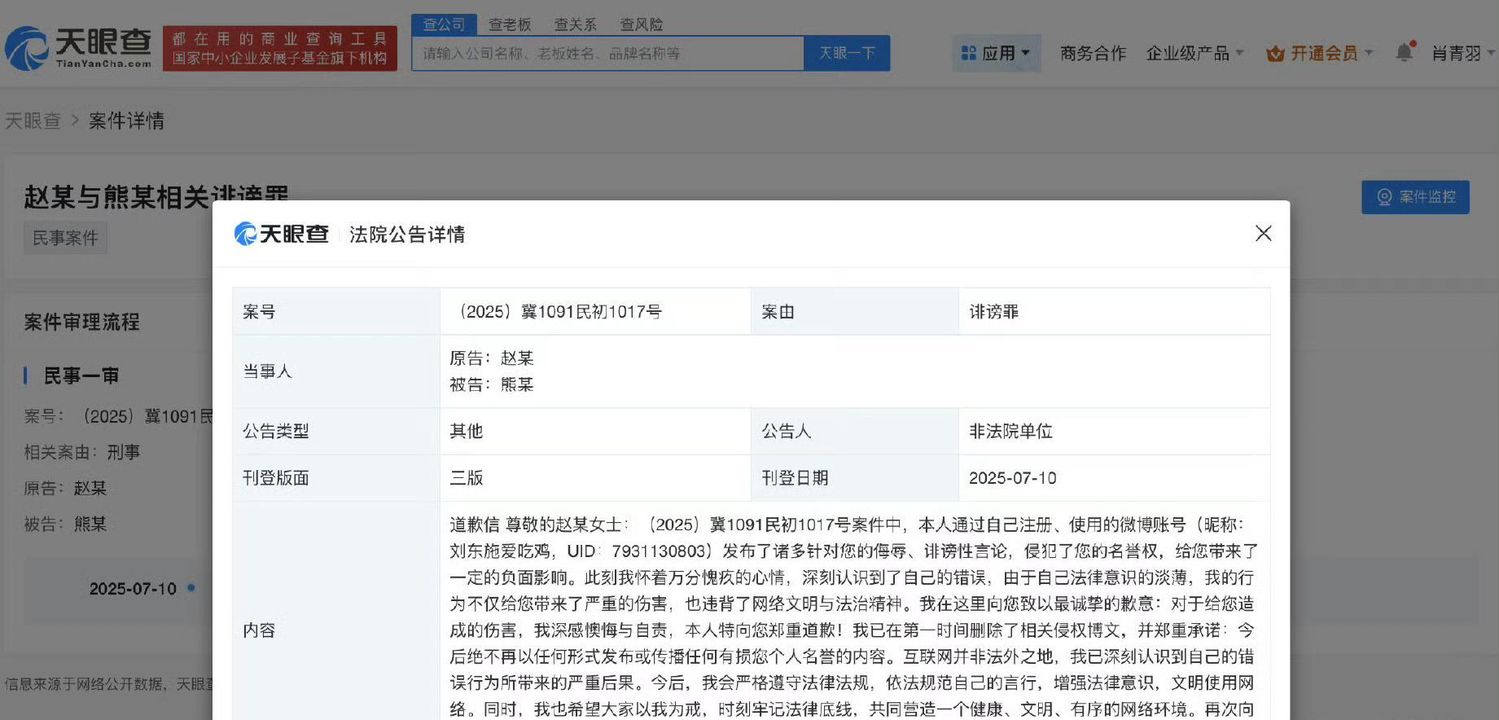Open the 商务合作 link

pos(1093,53)
